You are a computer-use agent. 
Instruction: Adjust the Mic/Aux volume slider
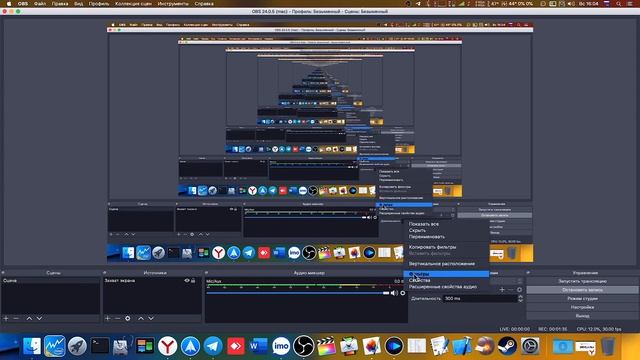[x=298, y=293]
